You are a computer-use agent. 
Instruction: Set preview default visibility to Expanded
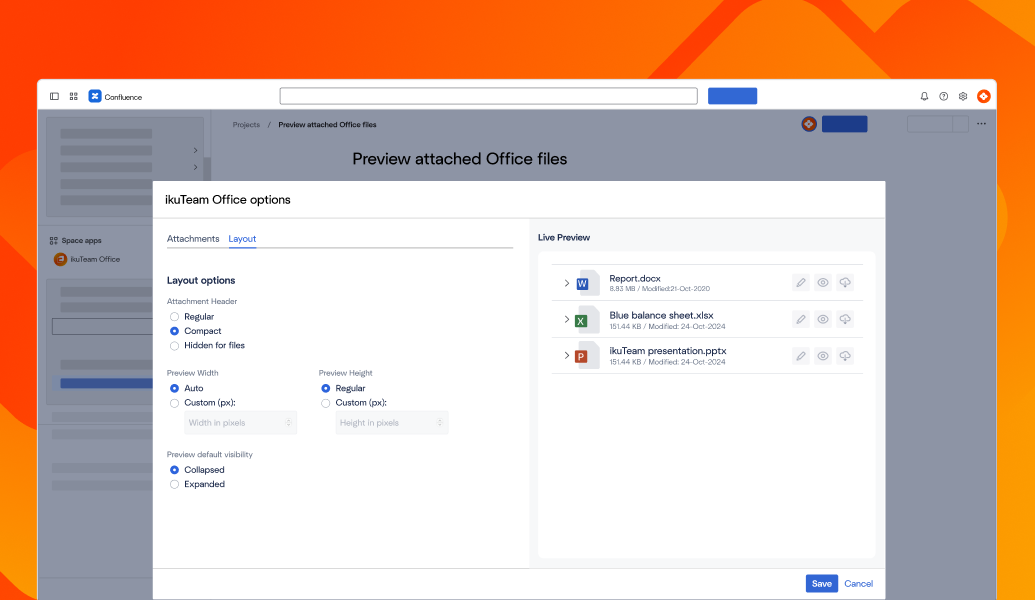174,484
